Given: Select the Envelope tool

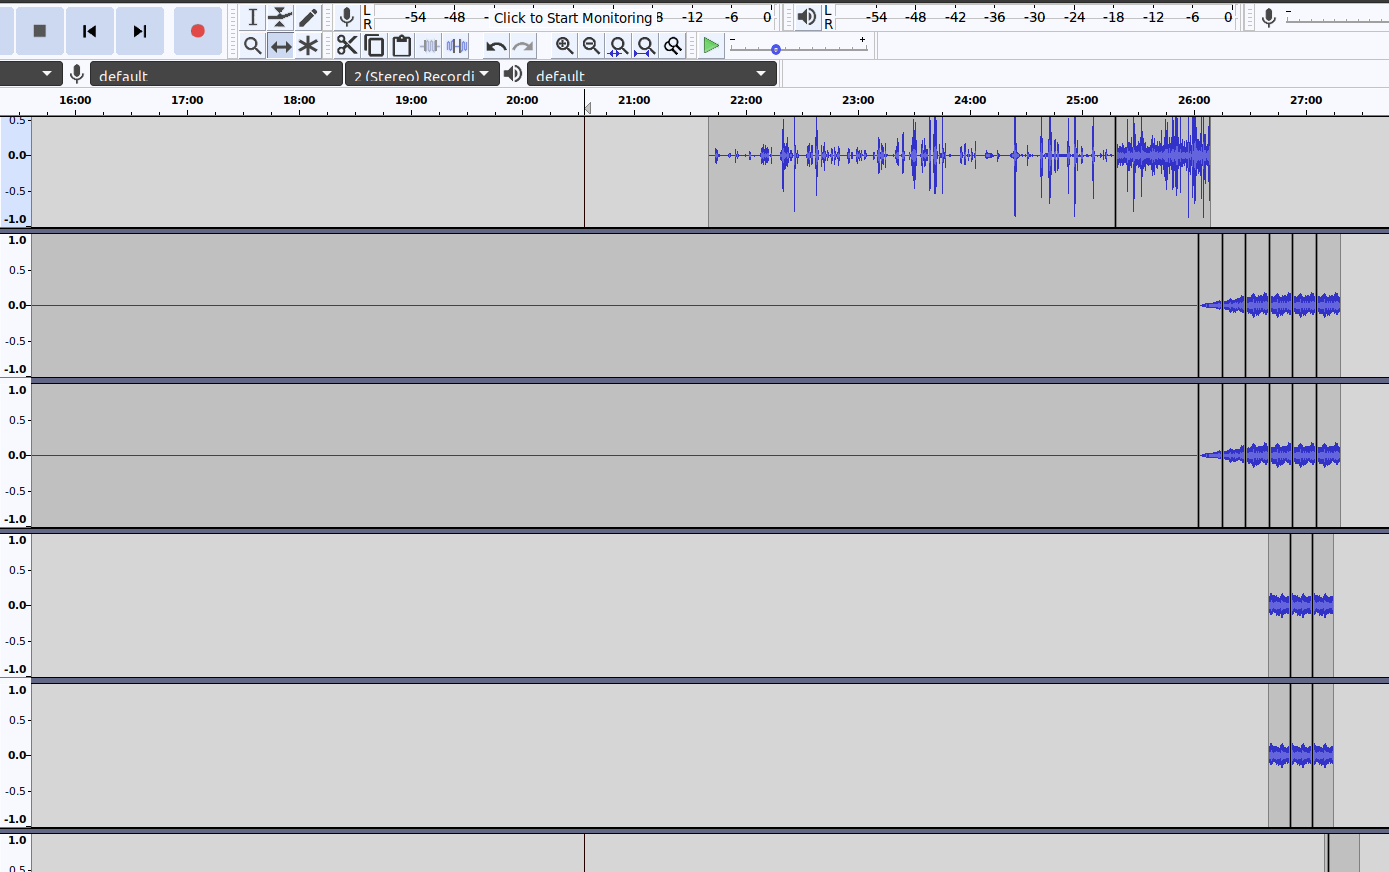Looking at the screenshot, I should [x=280, y=17].
